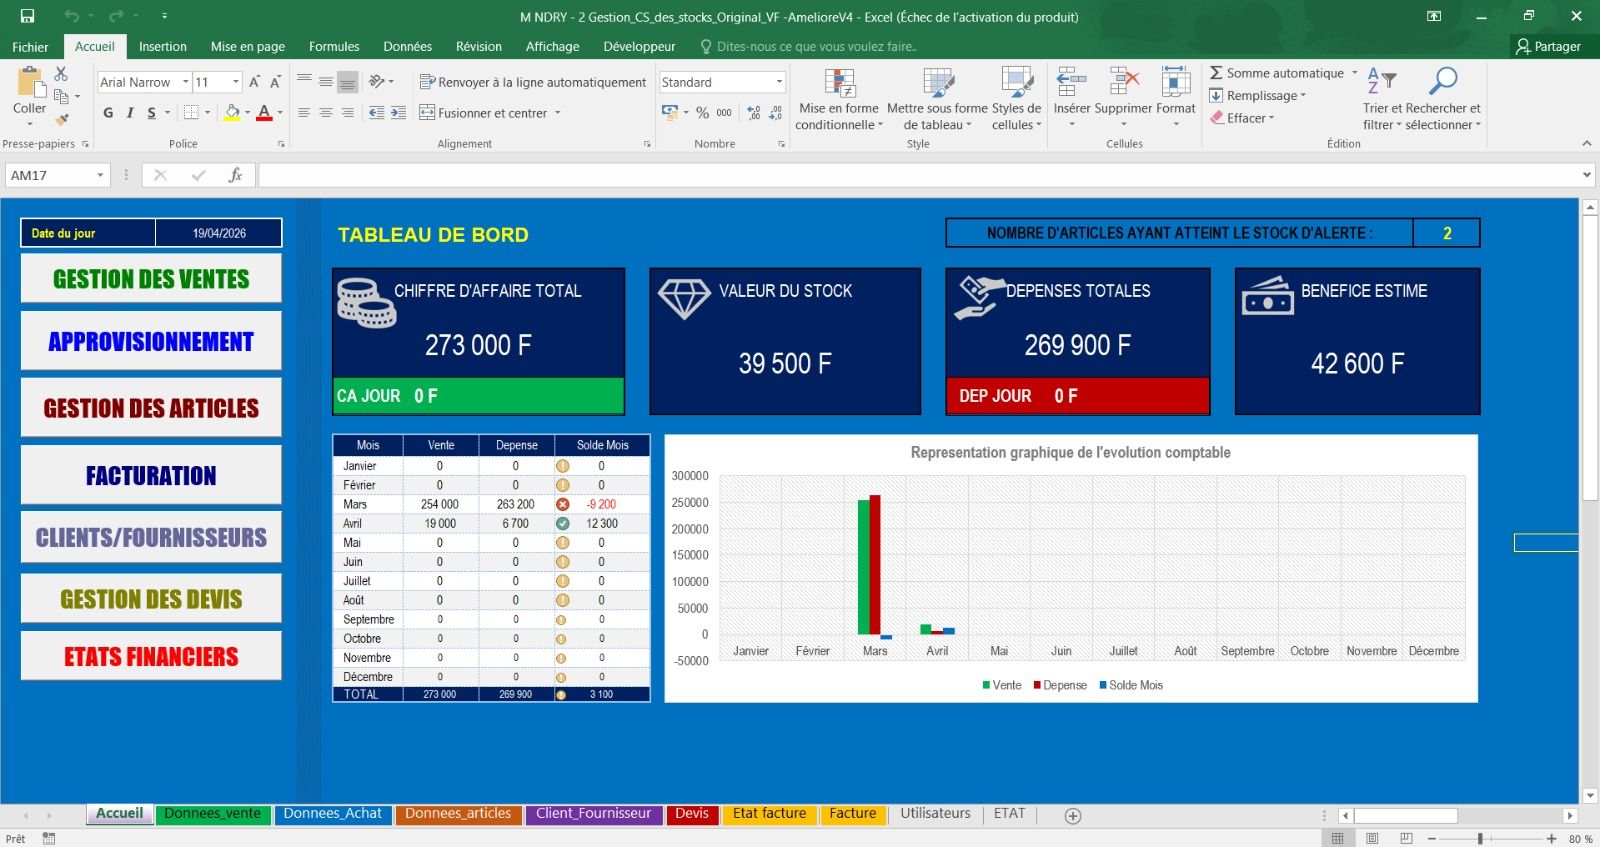The height and width of the screenshot is (847, 1600).
Task: Apply Bold formatting with G button
Action: coord(108,113)
